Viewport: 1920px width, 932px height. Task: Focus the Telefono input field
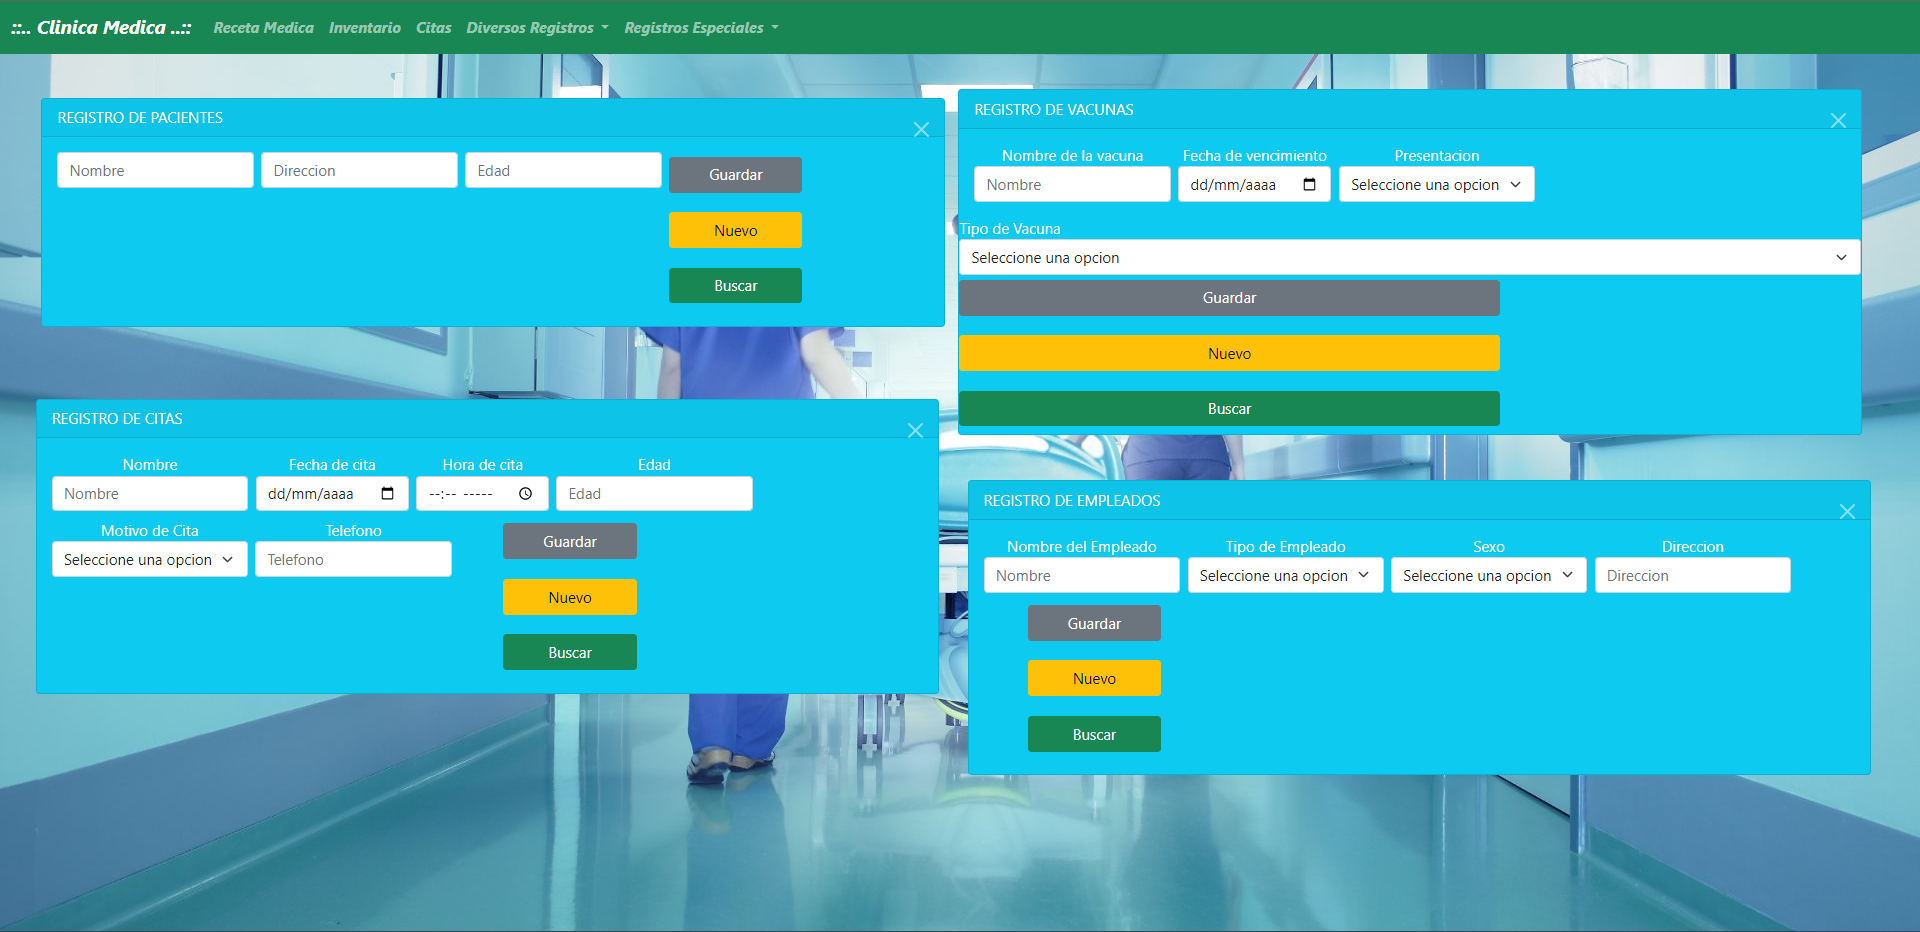(x=353, y=560)
